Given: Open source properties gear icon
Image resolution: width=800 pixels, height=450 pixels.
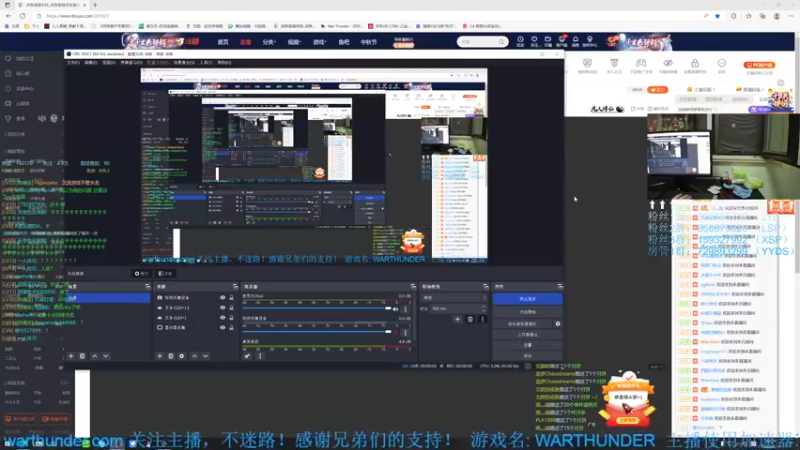Looking at the screenshot, I should (x=182, y=356).
